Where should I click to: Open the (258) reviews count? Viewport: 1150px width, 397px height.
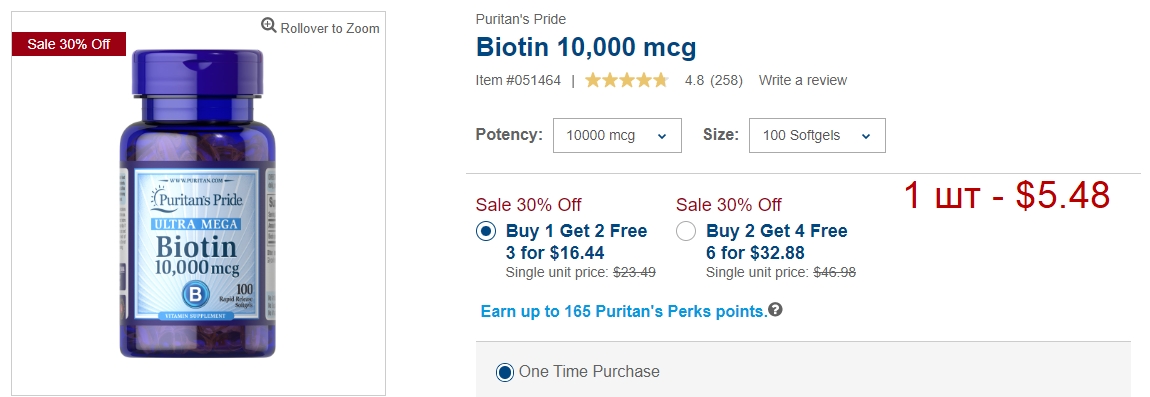(727, 80)
